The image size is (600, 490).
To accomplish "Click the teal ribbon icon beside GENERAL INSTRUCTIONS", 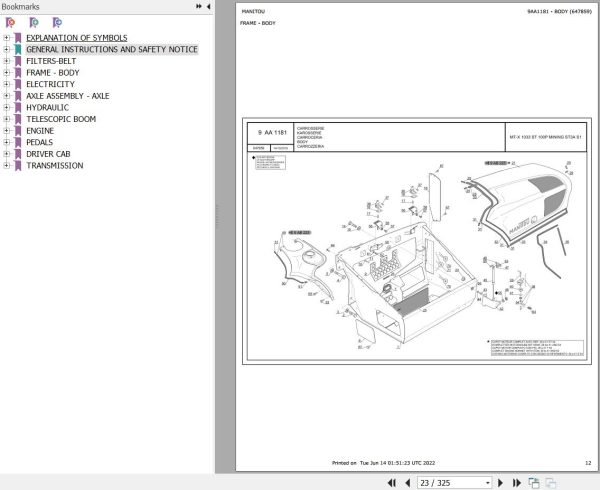I will pos(18,49).
